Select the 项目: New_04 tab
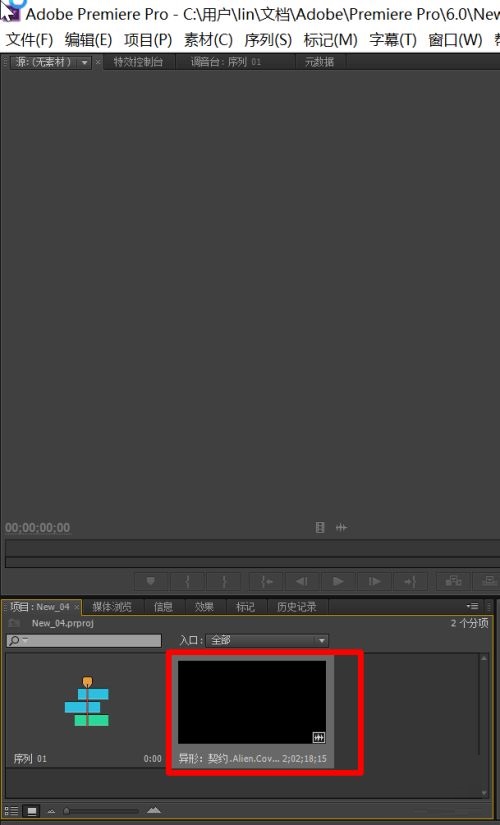The width and height of the screenshot is (500, 825). pyautogui.click(x=40, y=607)
